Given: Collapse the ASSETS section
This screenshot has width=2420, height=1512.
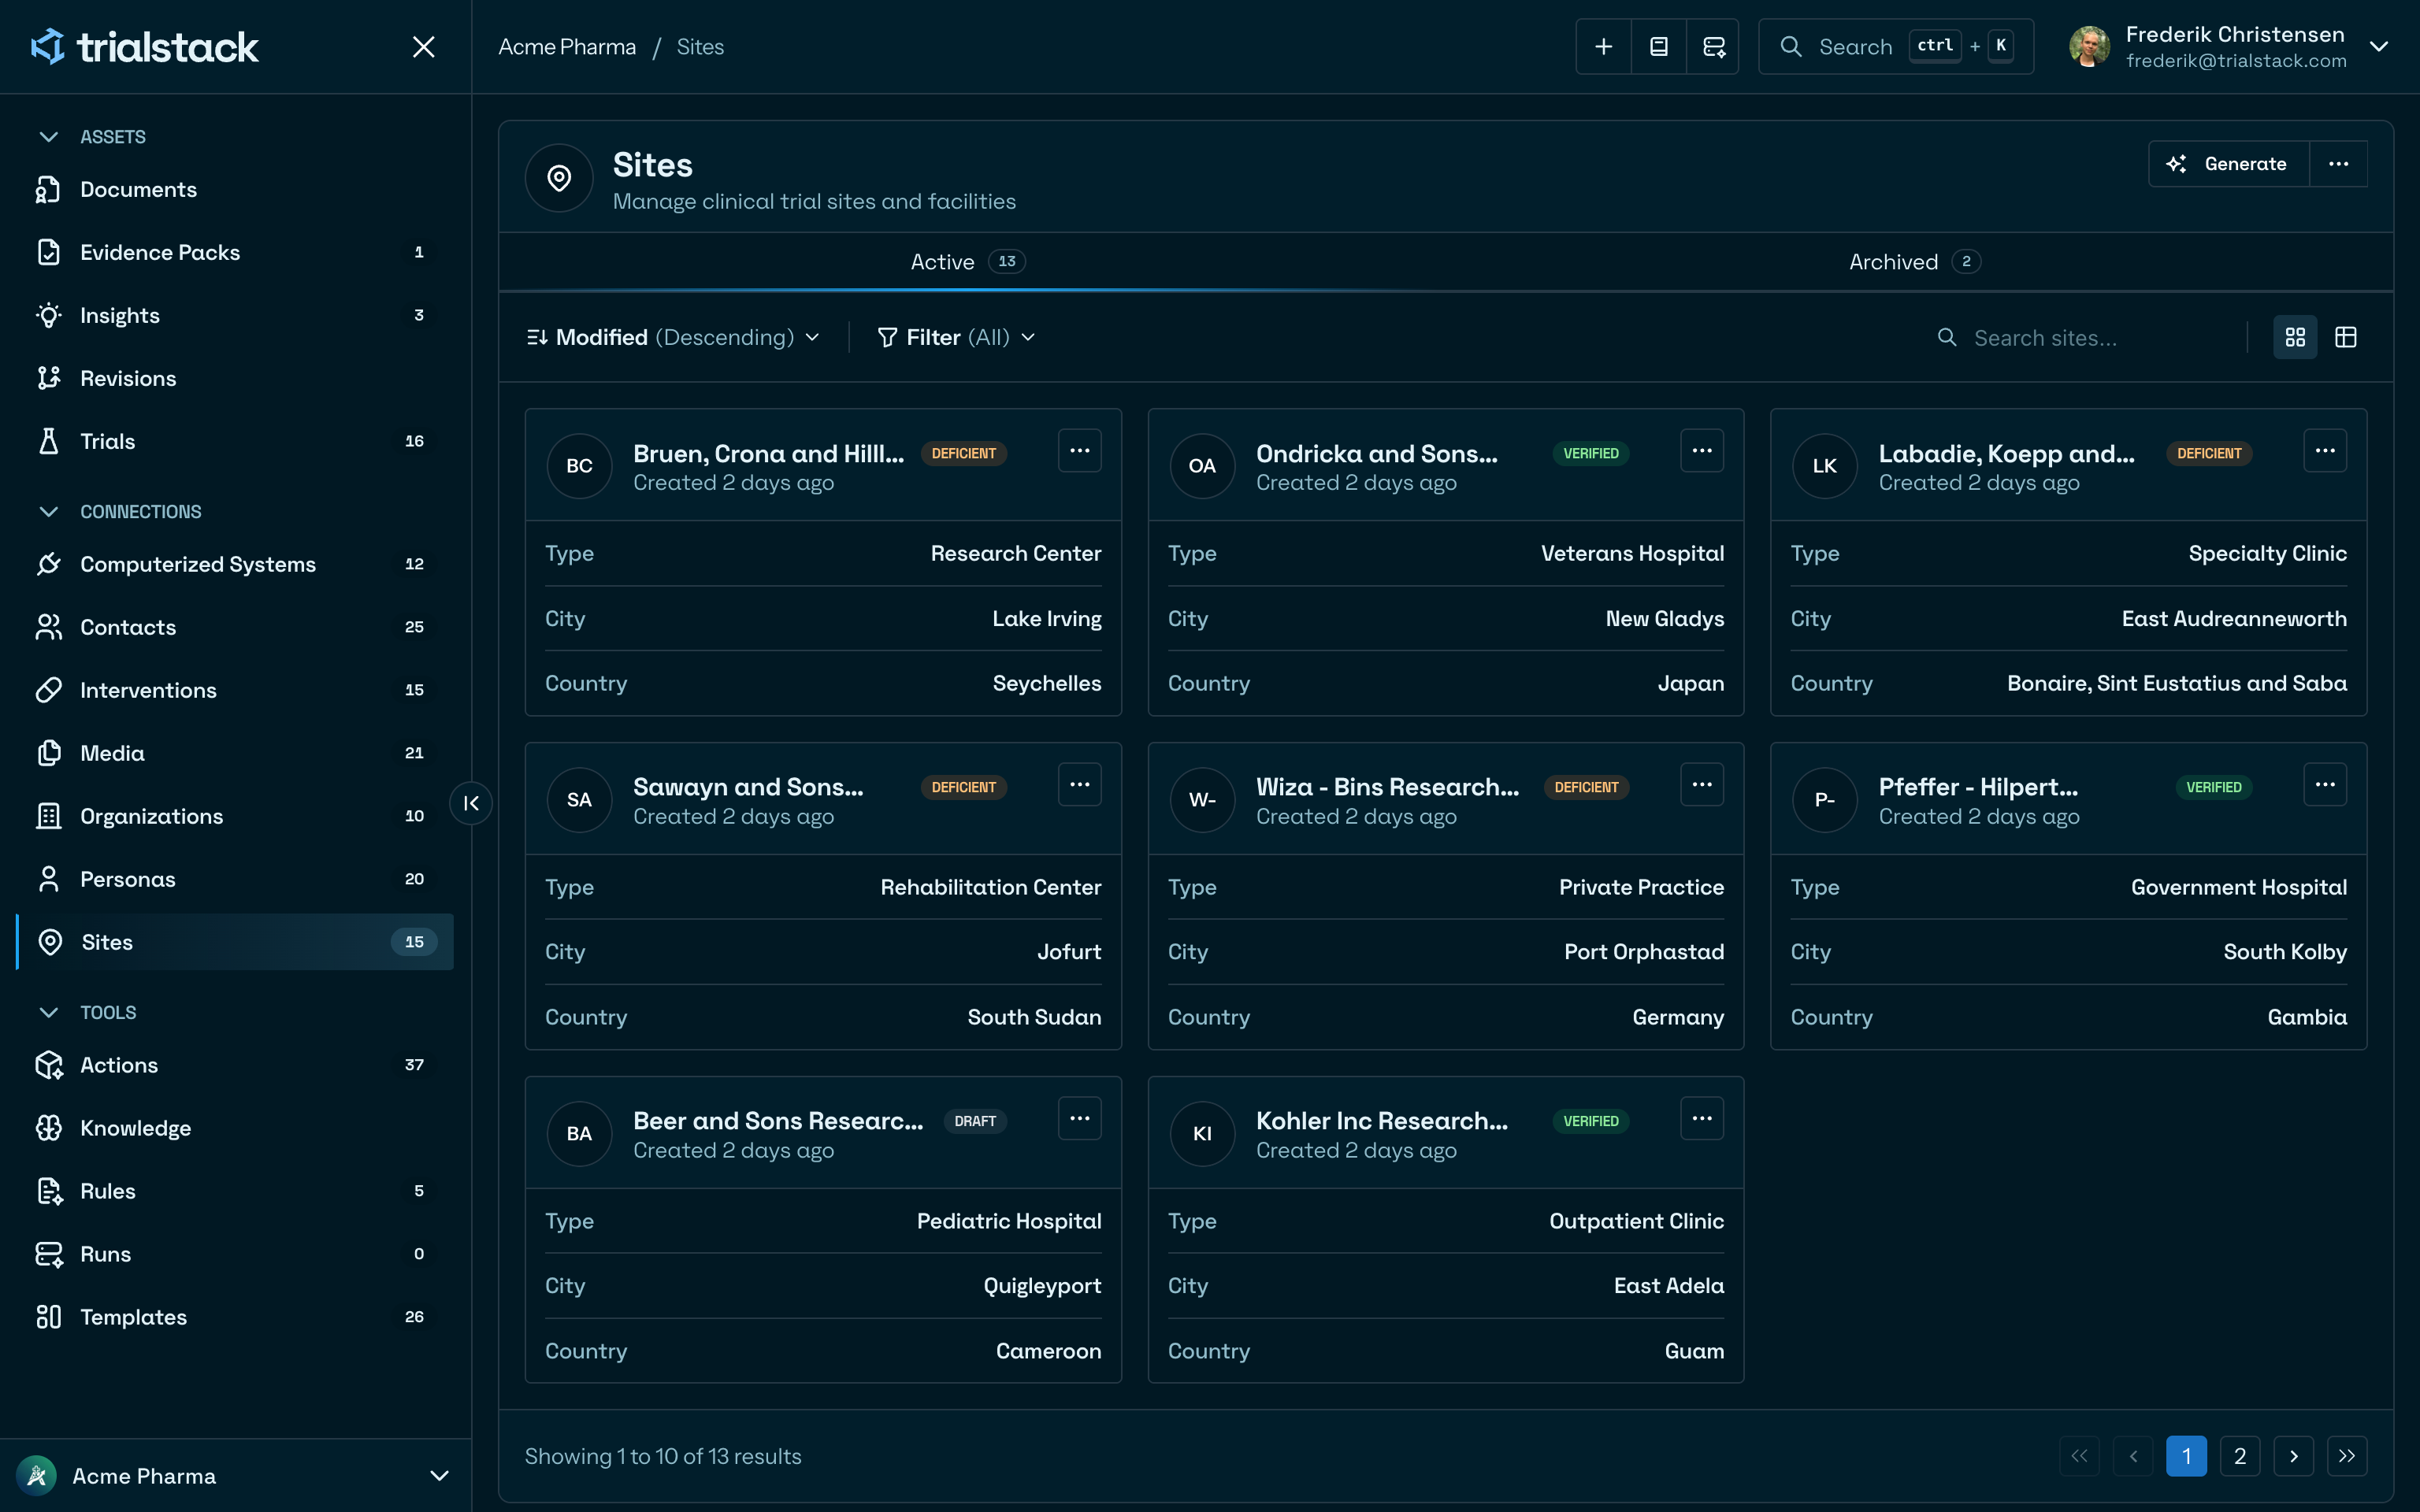Looking at the screenshot, I should [x=92, y=137].
